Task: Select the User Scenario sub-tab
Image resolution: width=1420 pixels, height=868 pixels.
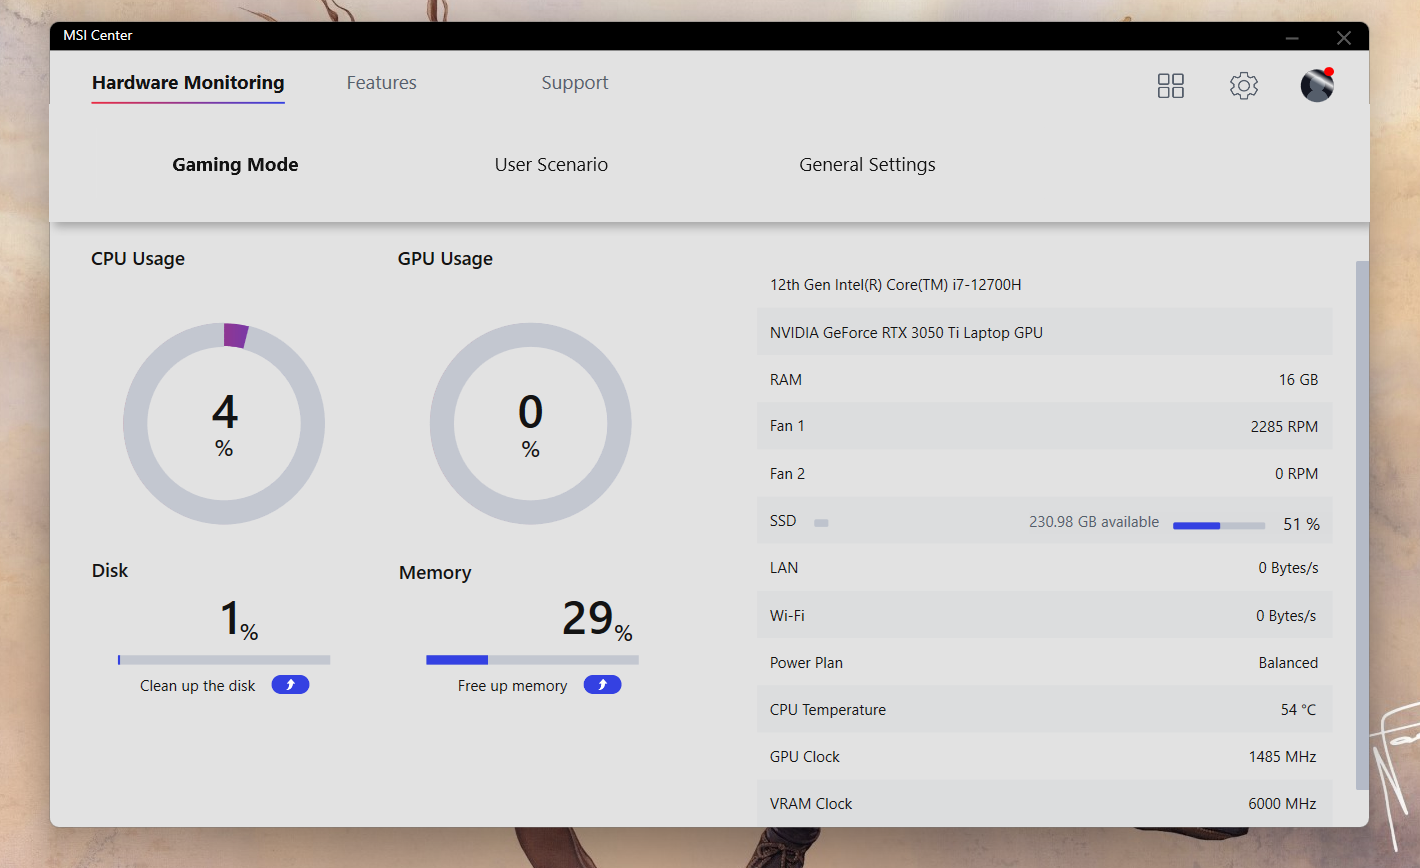Action: [x=551, y=165]
